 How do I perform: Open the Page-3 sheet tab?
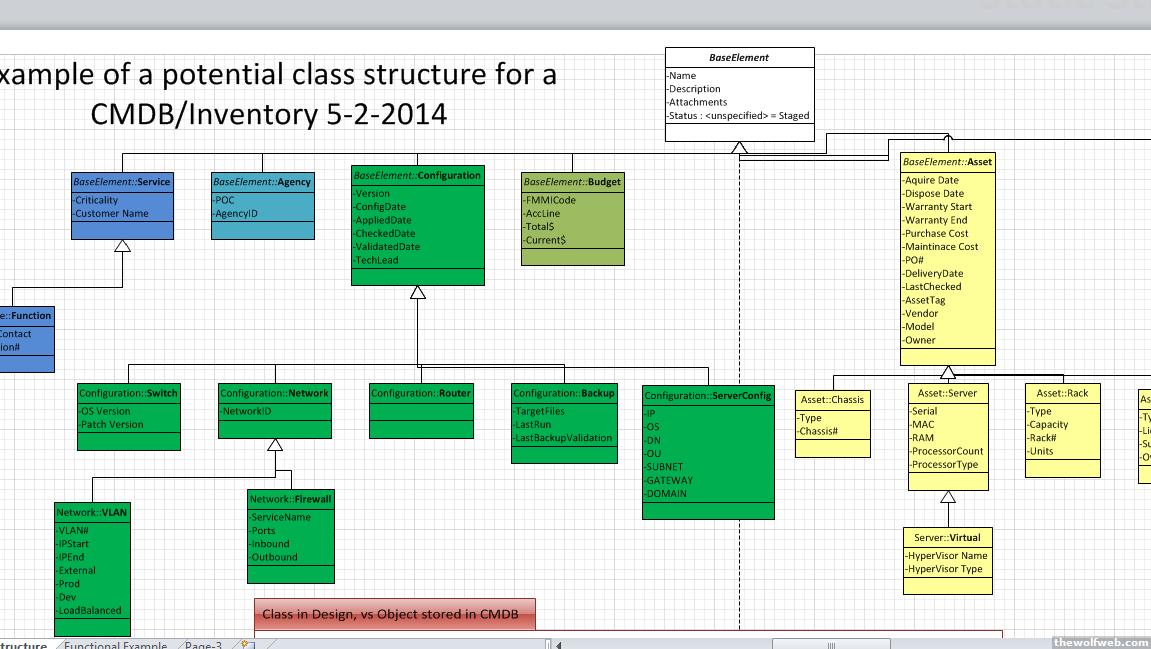tap(203, 645)
